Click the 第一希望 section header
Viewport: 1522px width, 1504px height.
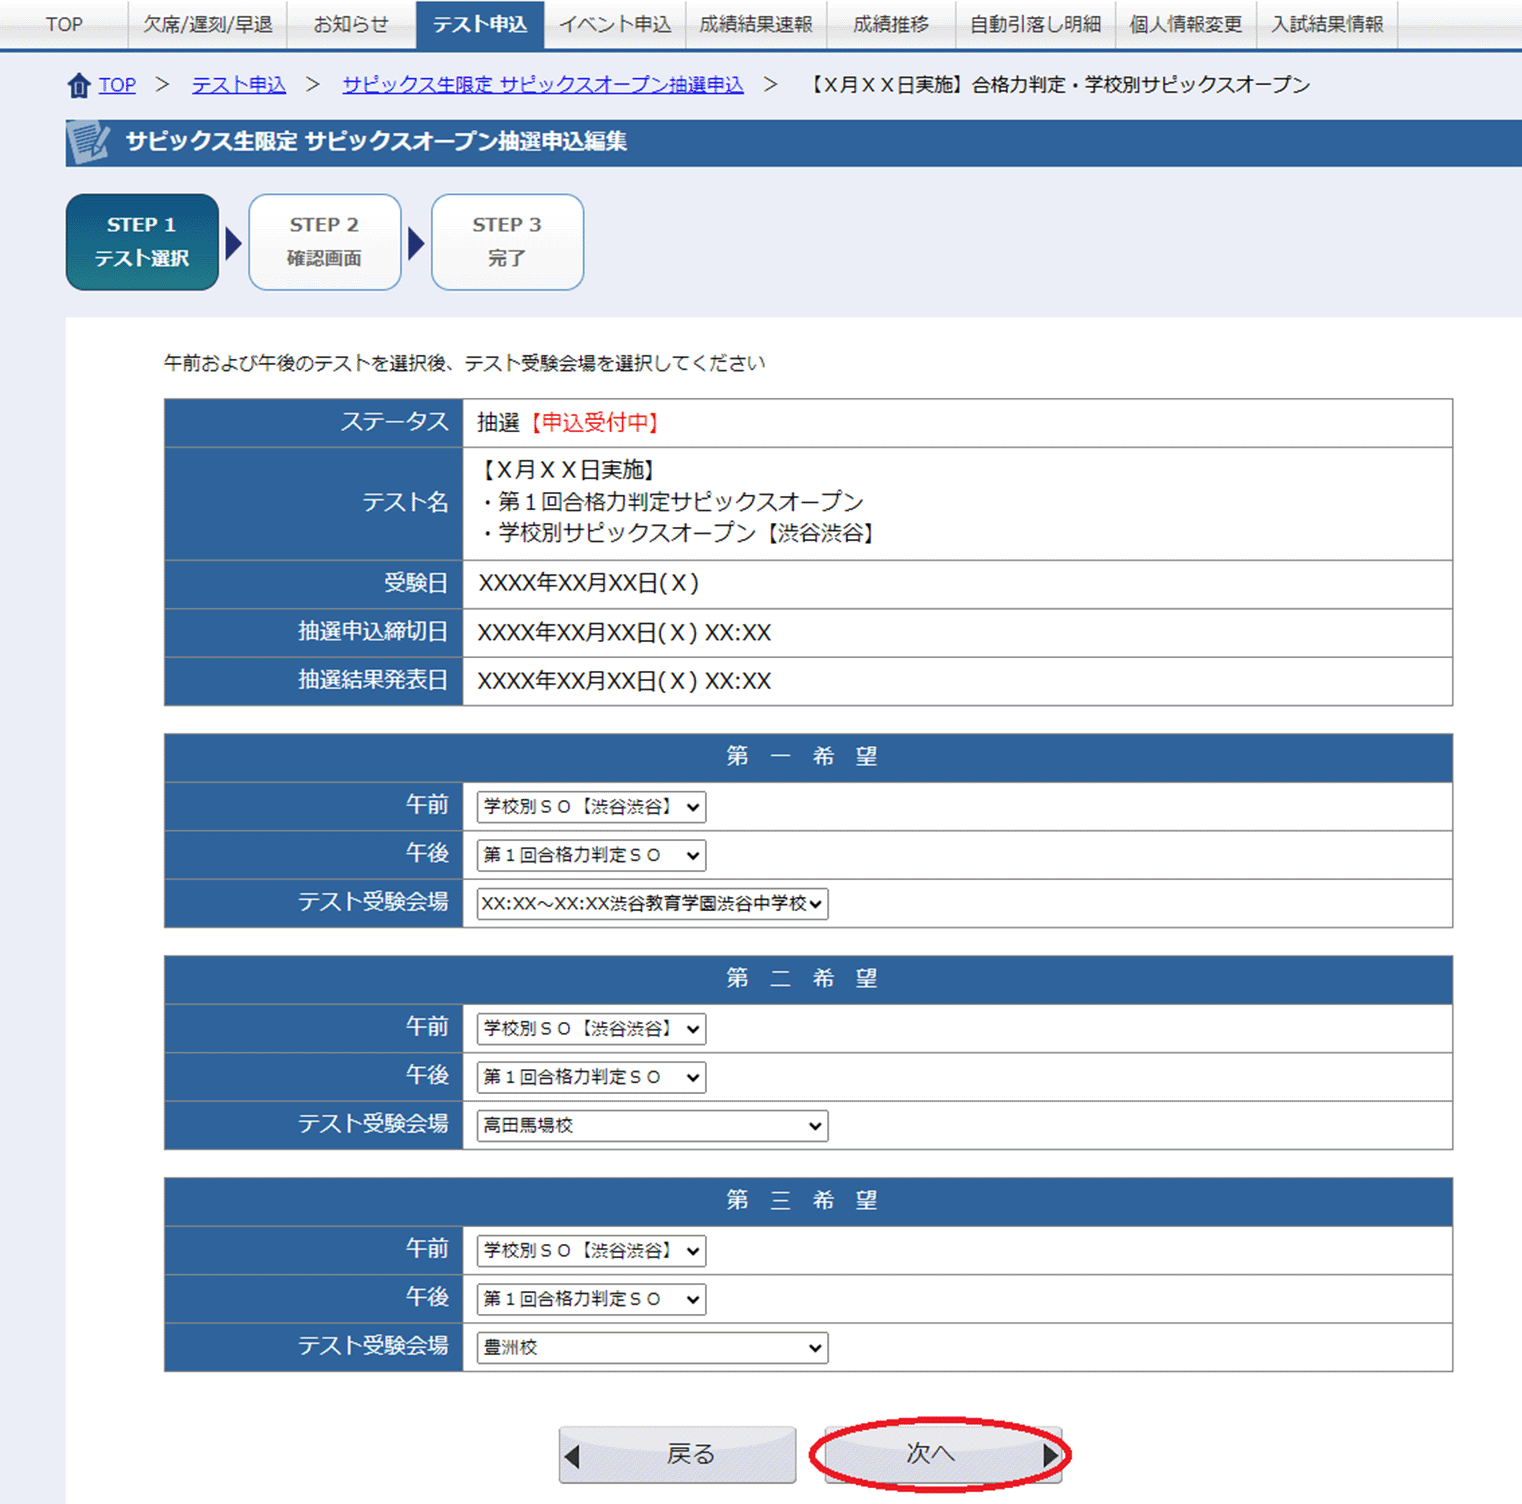[808, 757]
